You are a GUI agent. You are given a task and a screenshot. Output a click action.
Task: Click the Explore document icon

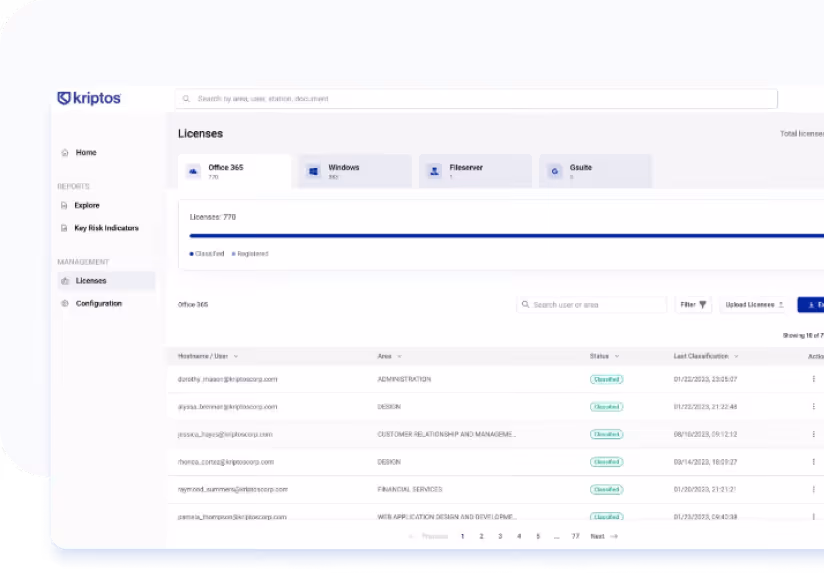64,206
